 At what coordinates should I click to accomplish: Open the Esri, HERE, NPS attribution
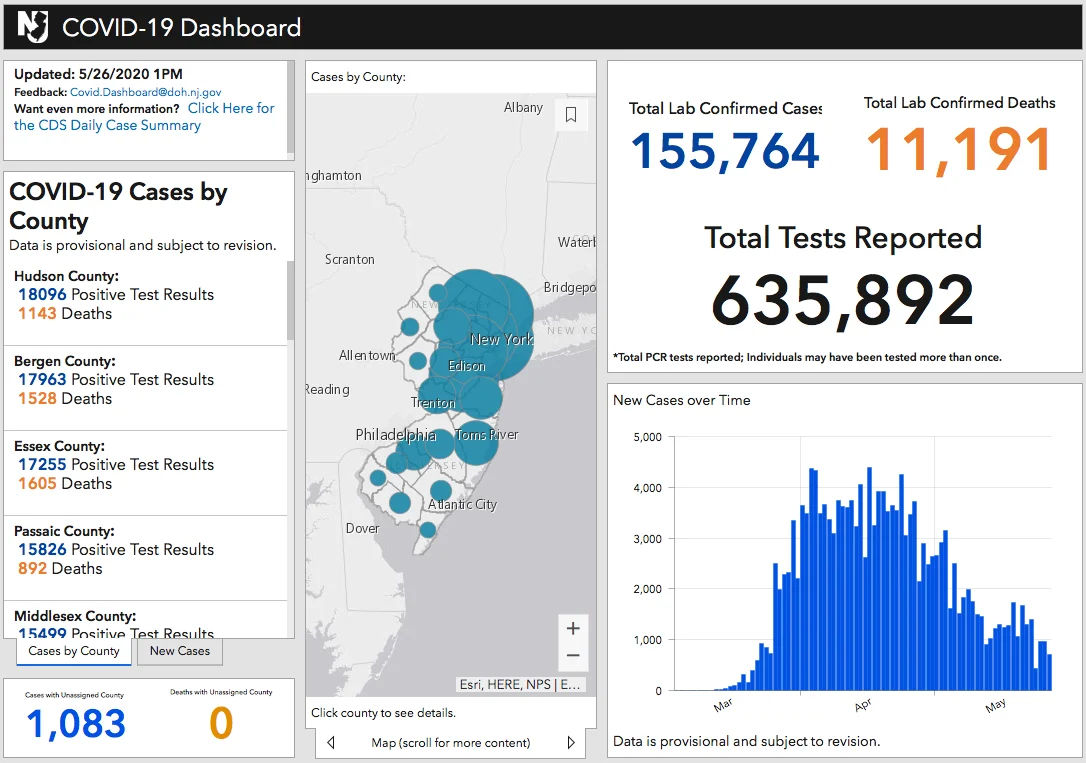tap(520, 684)
